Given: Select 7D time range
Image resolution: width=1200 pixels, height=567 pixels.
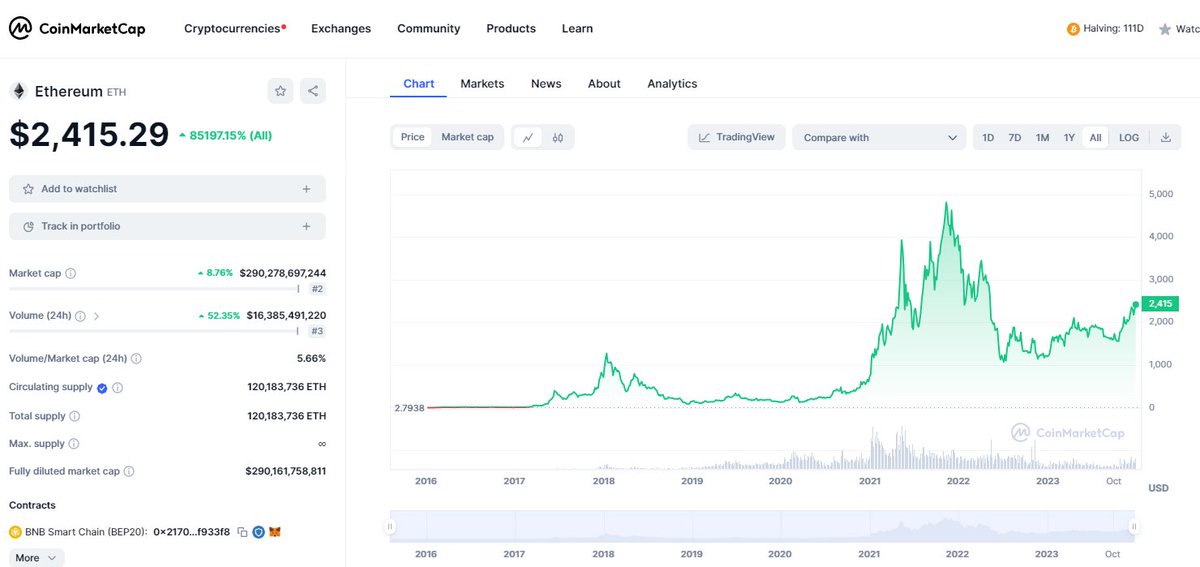Looking at the screenshot, I should 1015,137.
